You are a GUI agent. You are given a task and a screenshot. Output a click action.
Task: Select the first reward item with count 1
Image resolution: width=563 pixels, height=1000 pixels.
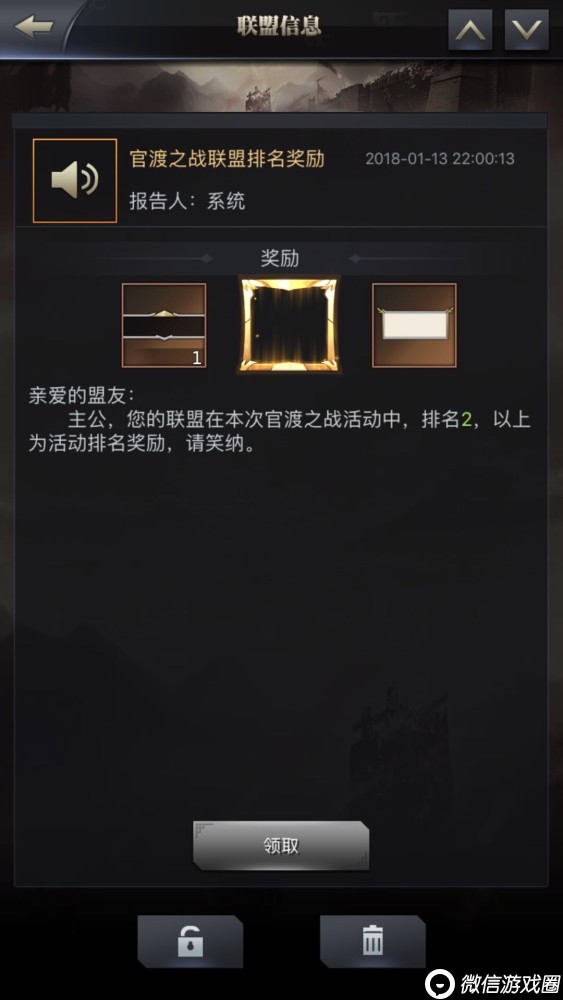point(164,325)
